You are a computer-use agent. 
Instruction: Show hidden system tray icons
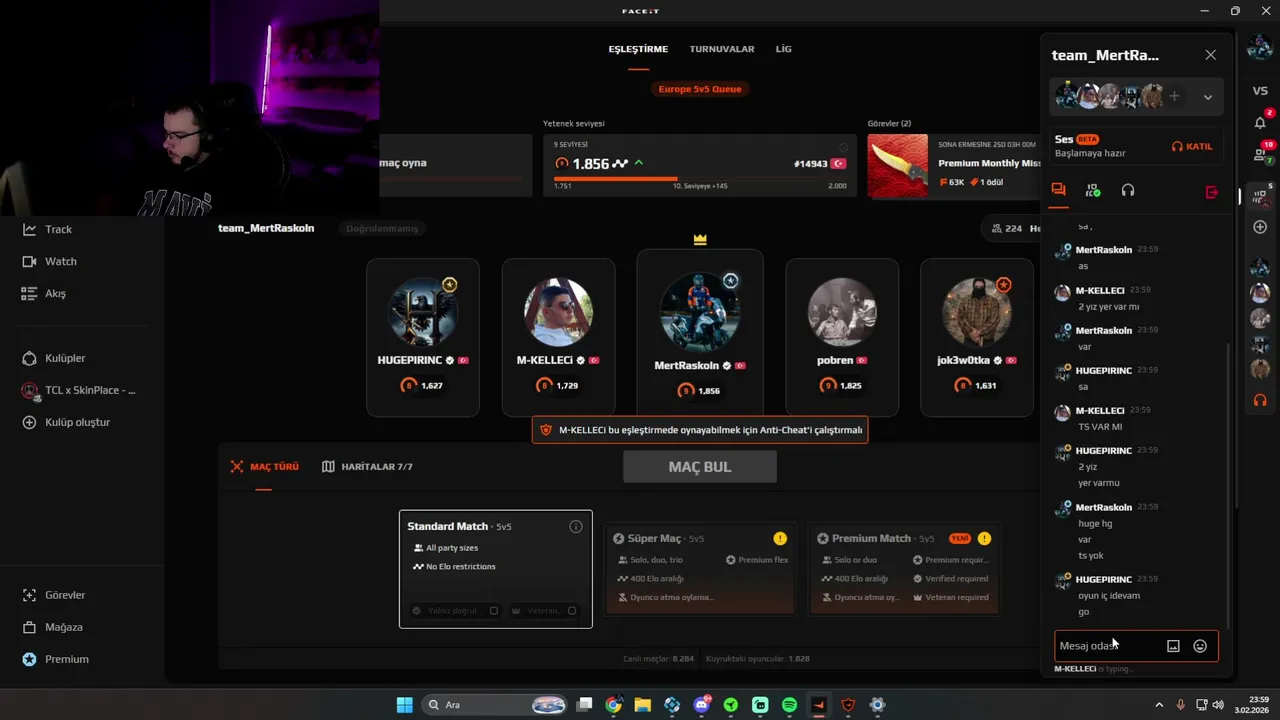pyautogui.click(x=1159, y=705)
